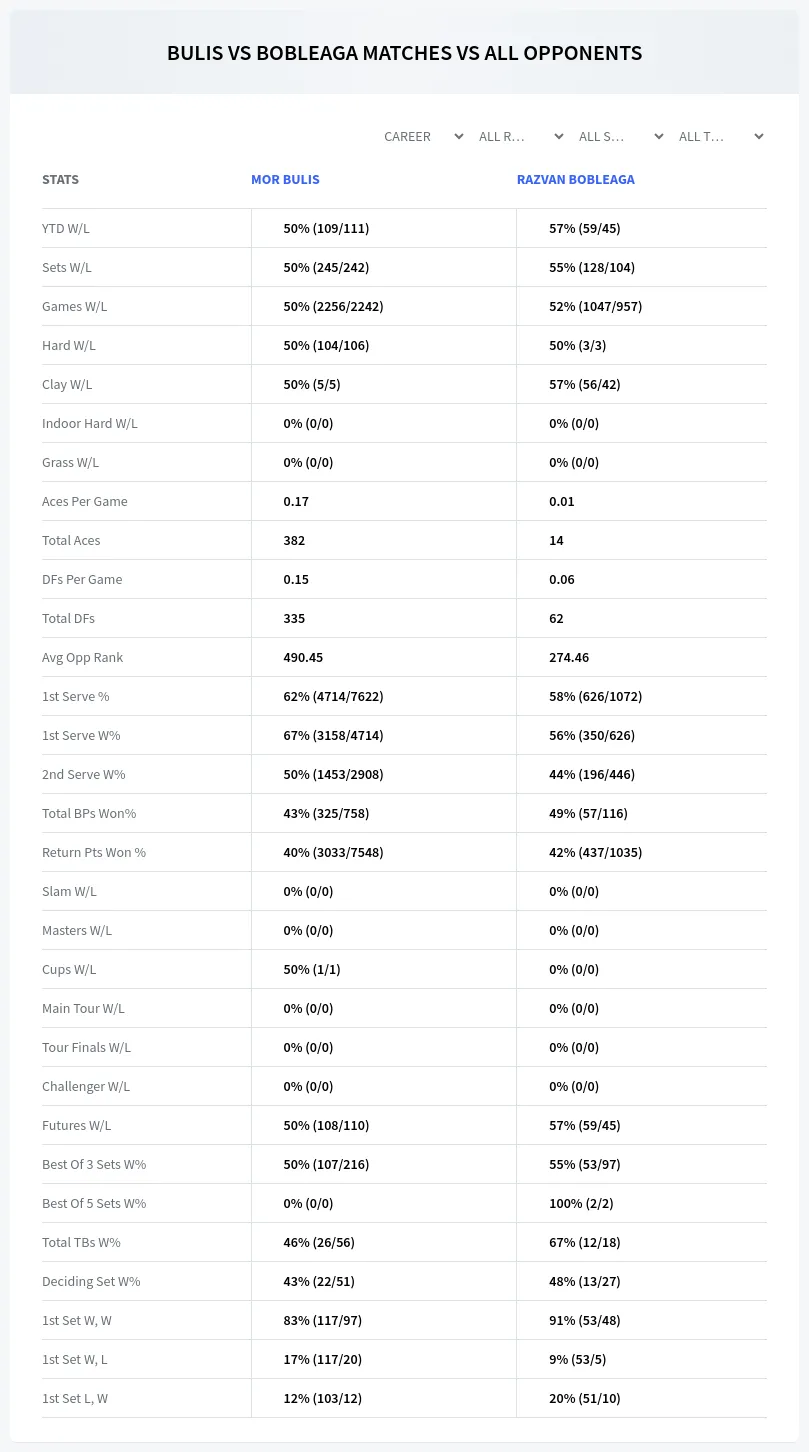The height and width of the screenshot is (1452, 809).
Task: Select the YTD W/L stat row
Action: click(404, 228)
